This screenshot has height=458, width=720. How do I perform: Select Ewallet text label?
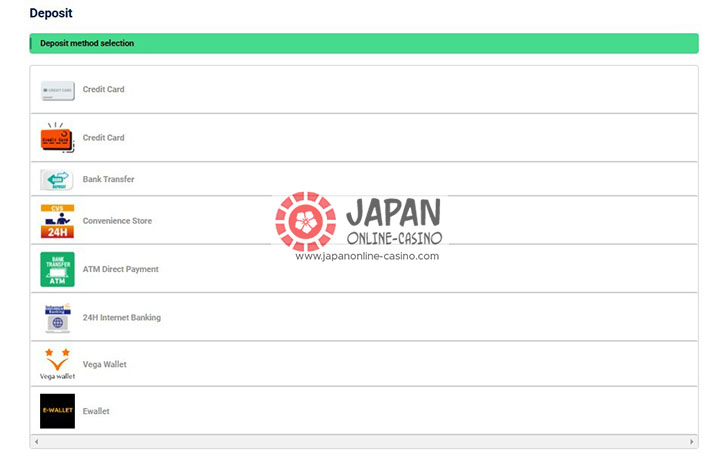pos(96,411)
